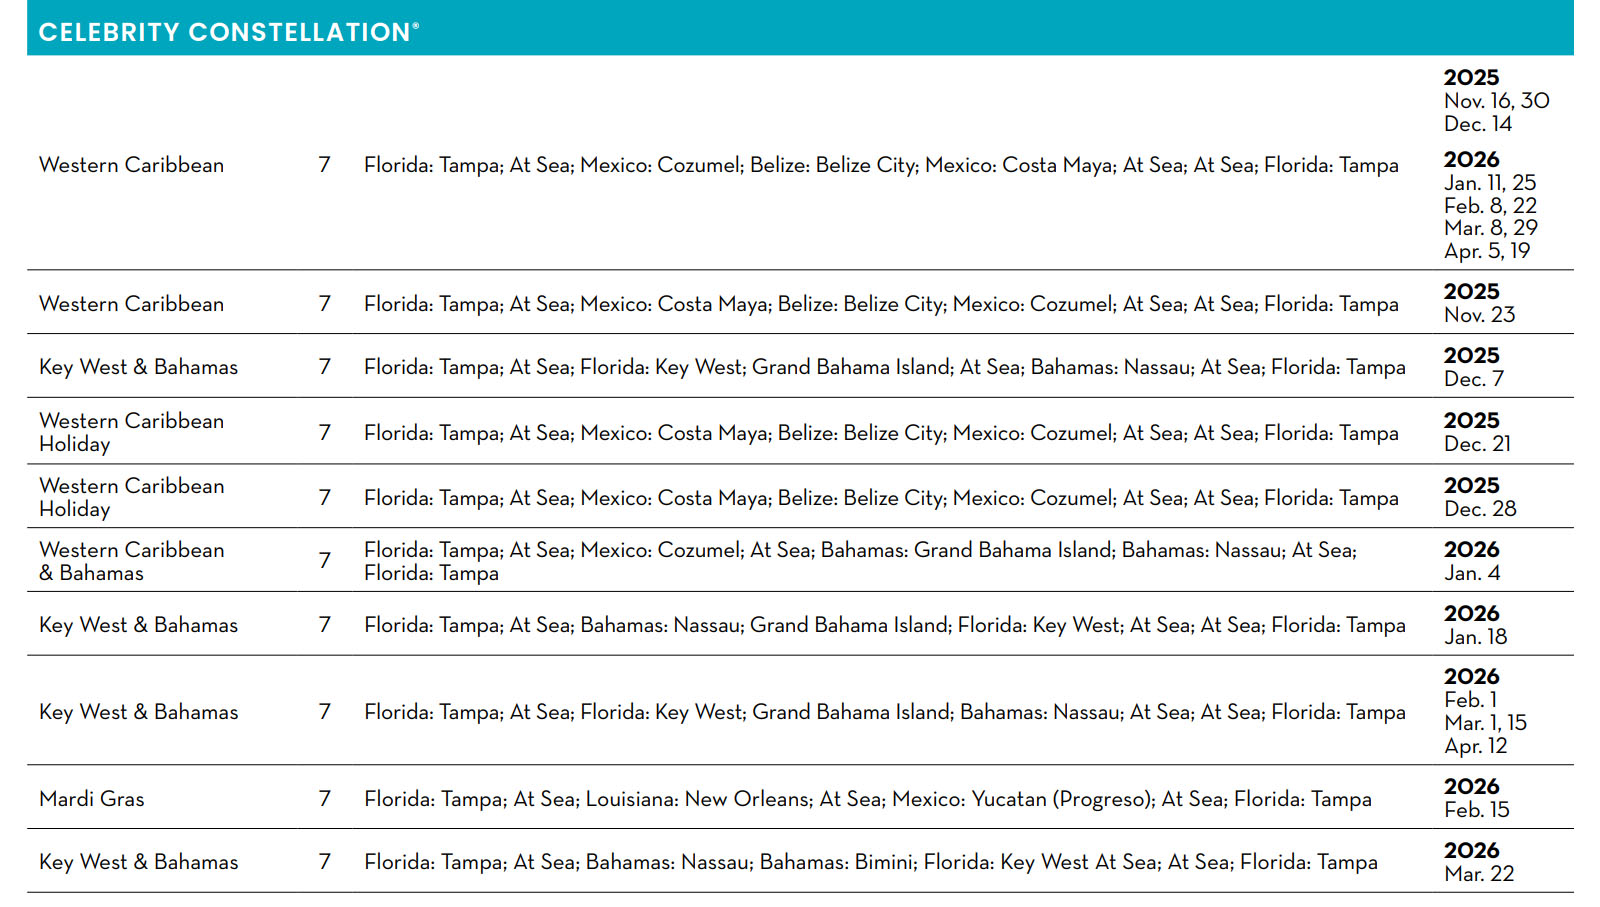Click the nights value 7 in Dec. 7 row
Image resolution: width=1600 pixels, height=907 pixels.
click(325, 367)
